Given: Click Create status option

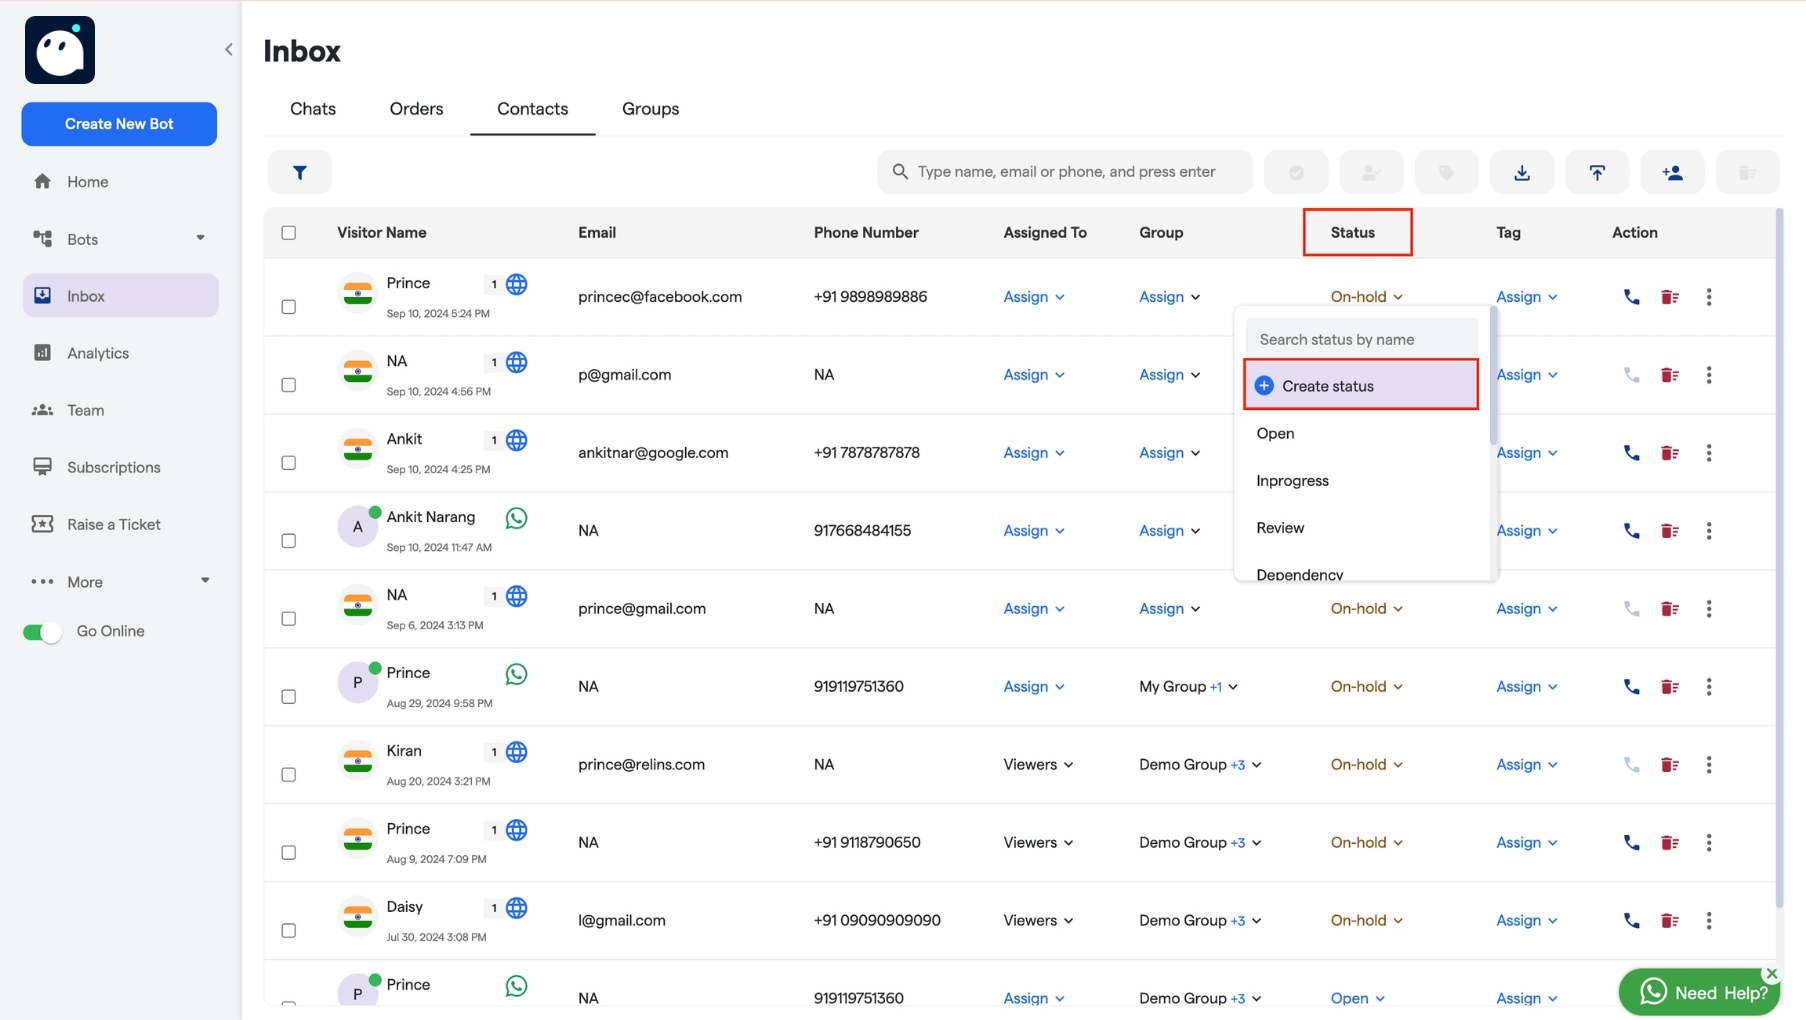Looking at the screenshot, I should [1361, 386].
